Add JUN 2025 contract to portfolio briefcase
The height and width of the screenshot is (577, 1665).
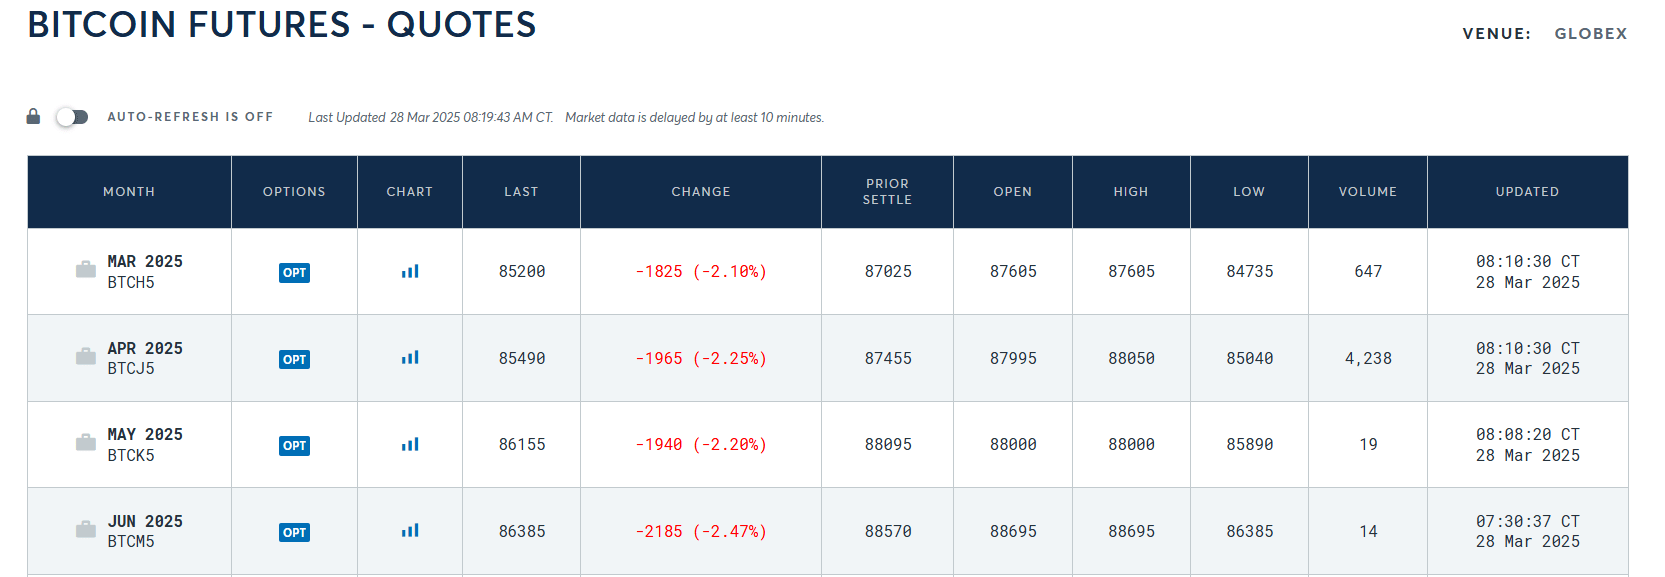click(84, 530)
